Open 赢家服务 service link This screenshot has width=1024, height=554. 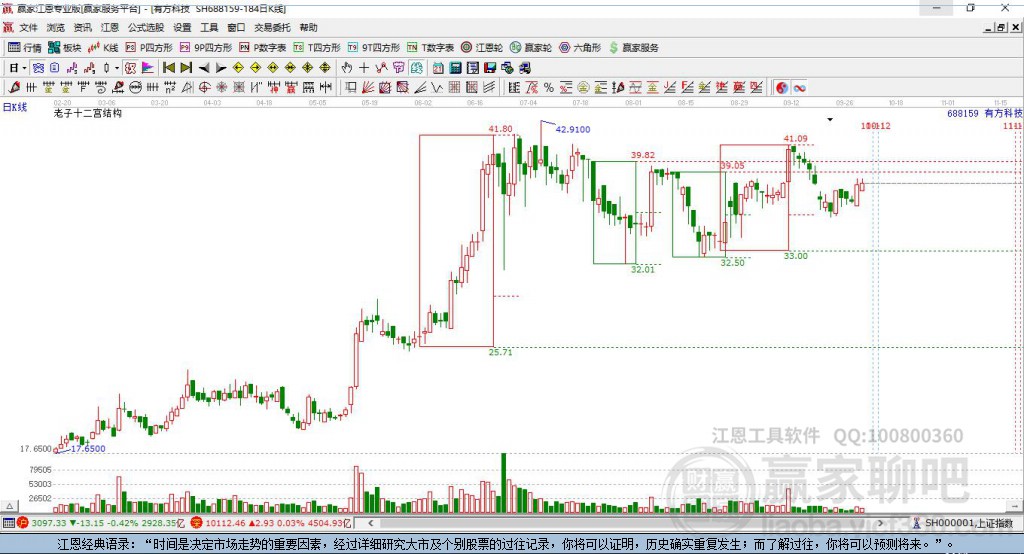click(x=633, y=48)
